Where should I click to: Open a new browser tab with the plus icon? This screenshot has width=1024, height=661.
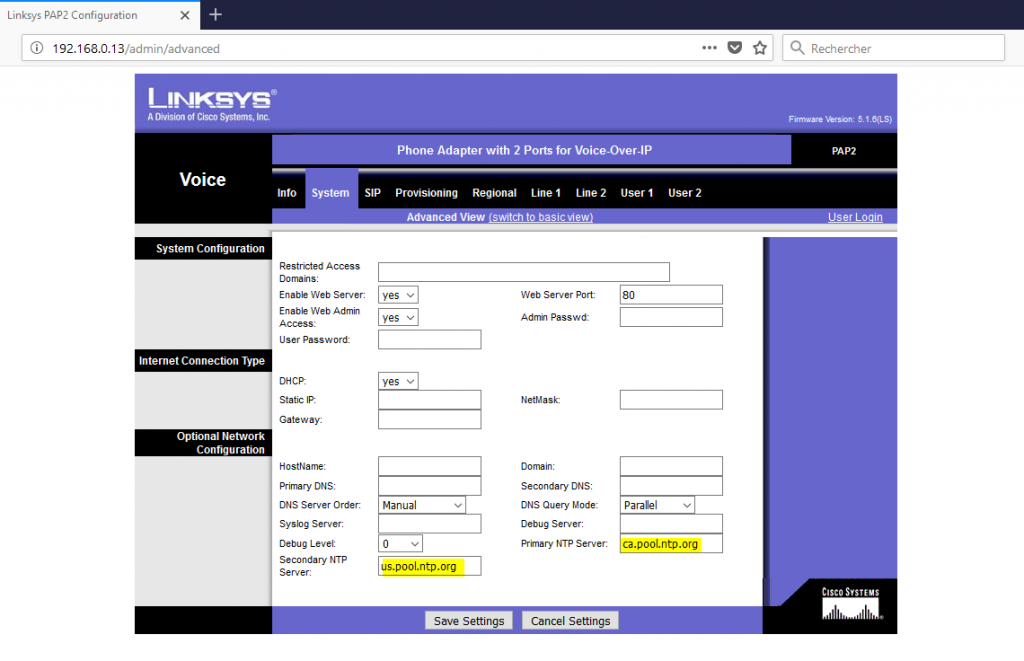tap(215, 15)
